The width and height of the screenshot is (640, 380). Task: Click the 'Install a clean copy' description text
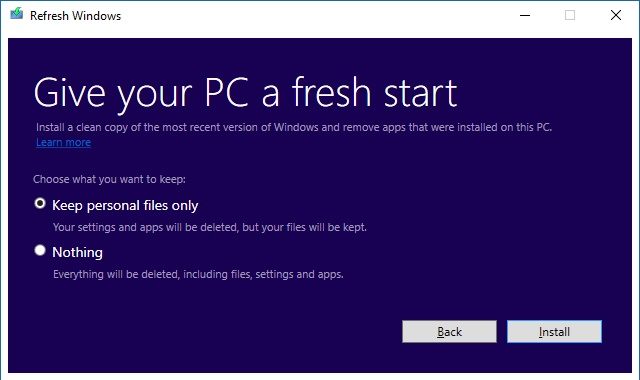(293, 127)
